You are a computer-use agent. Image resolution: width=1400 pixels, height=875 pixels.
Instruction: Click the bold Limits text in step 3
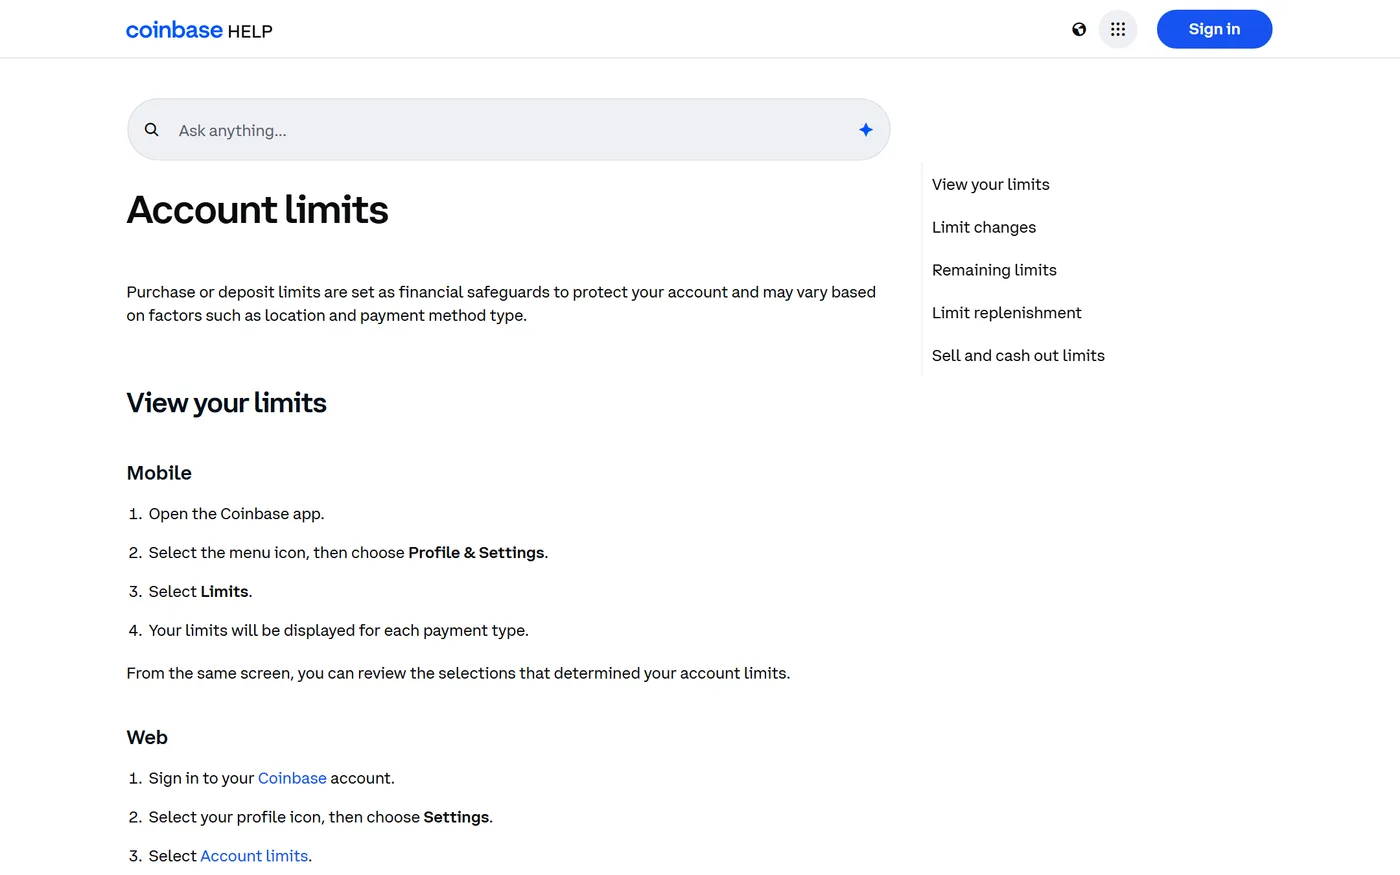click(224, 592)
